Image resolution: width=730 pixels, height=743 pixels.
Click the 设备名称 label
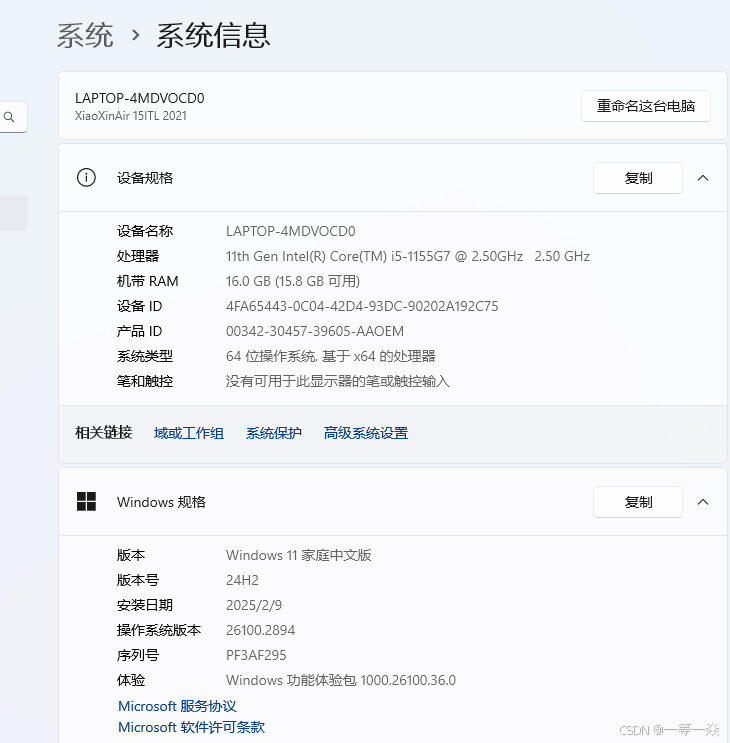(x=145, y=231)
